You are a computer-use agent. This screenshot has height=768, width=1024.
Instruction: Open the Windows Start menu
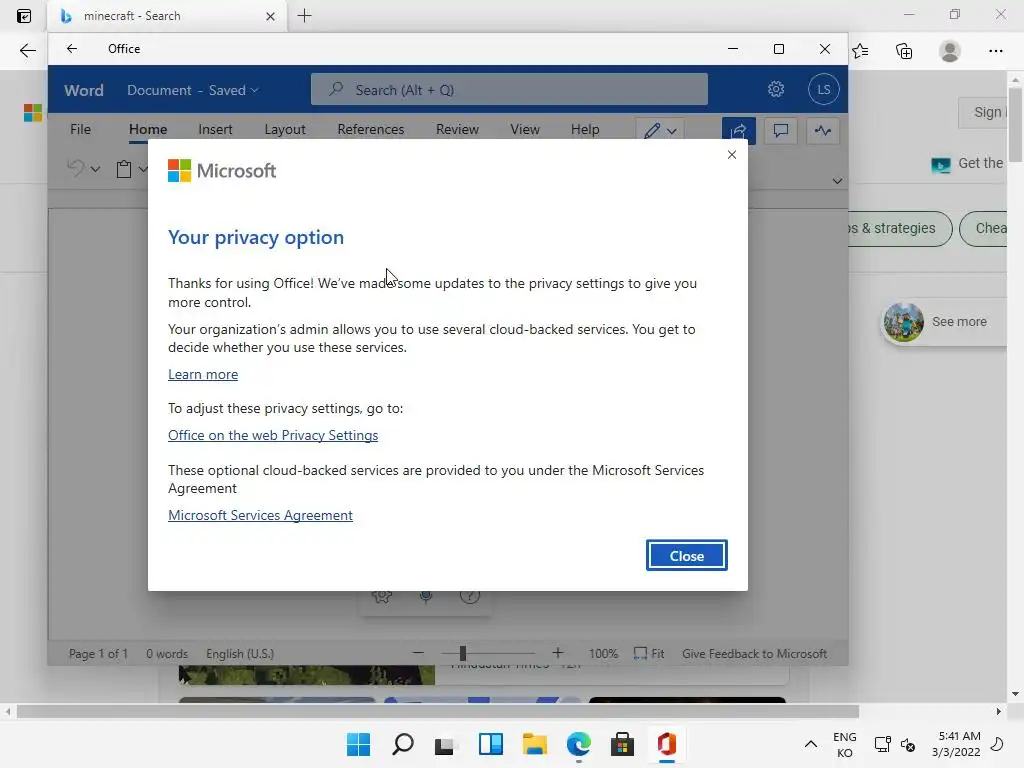[358, 744]
